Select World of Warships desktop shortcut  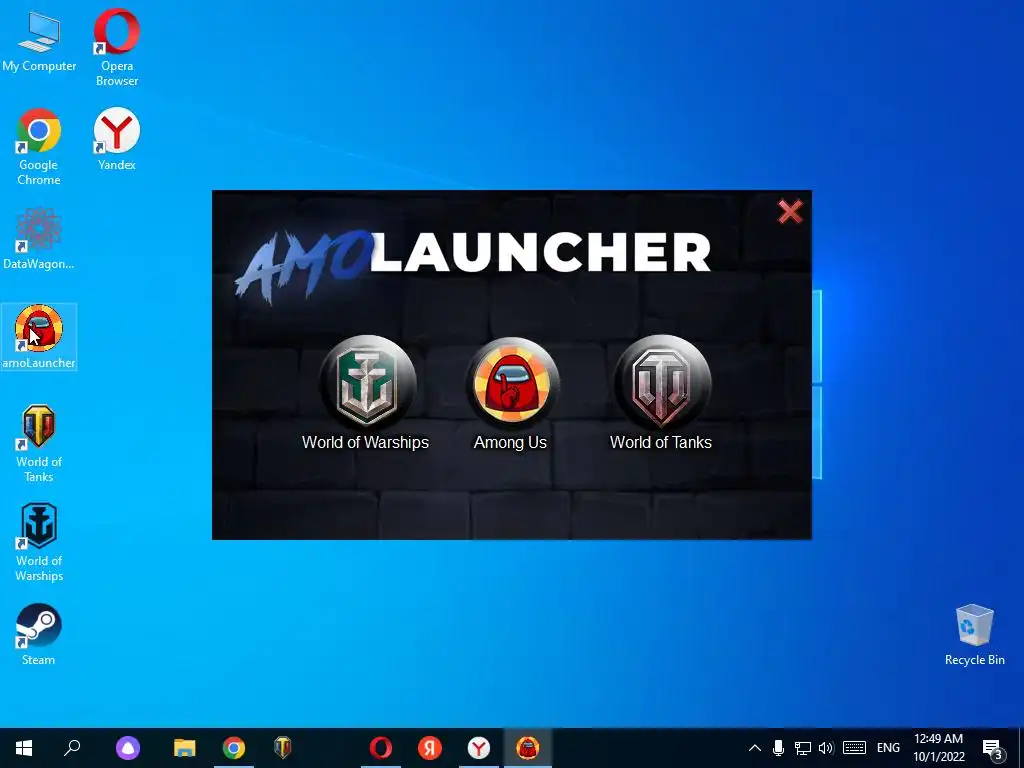pos(39,543)
